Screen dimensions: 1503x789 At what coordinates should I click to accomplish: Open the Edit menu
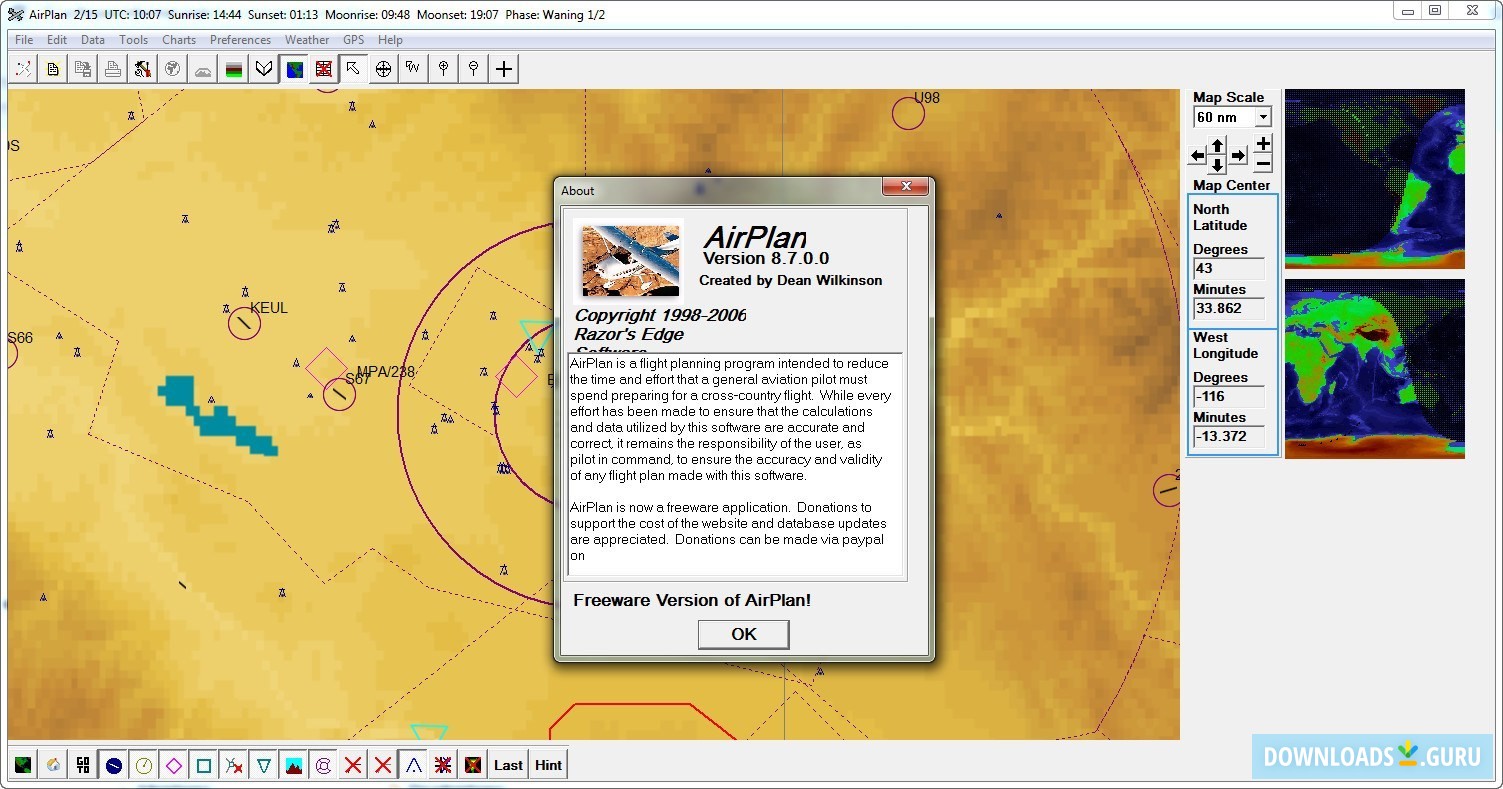(x=57, y=40)
